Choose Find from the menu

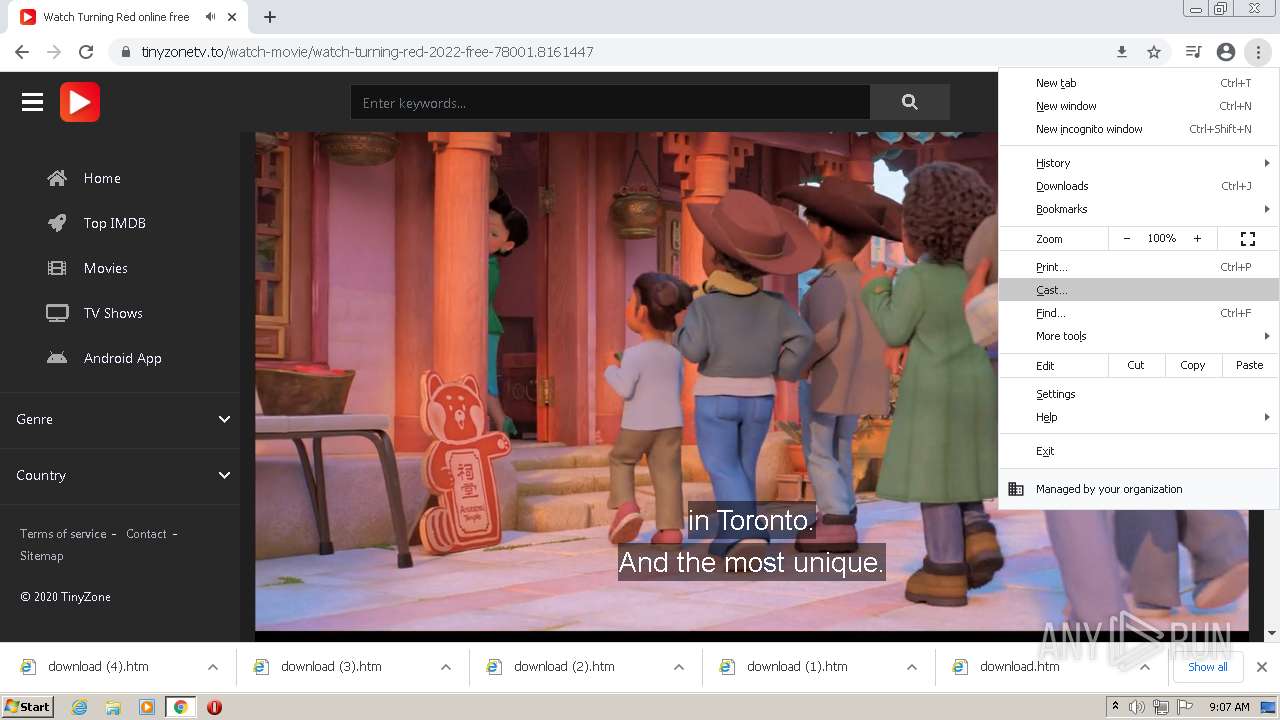1139,313
